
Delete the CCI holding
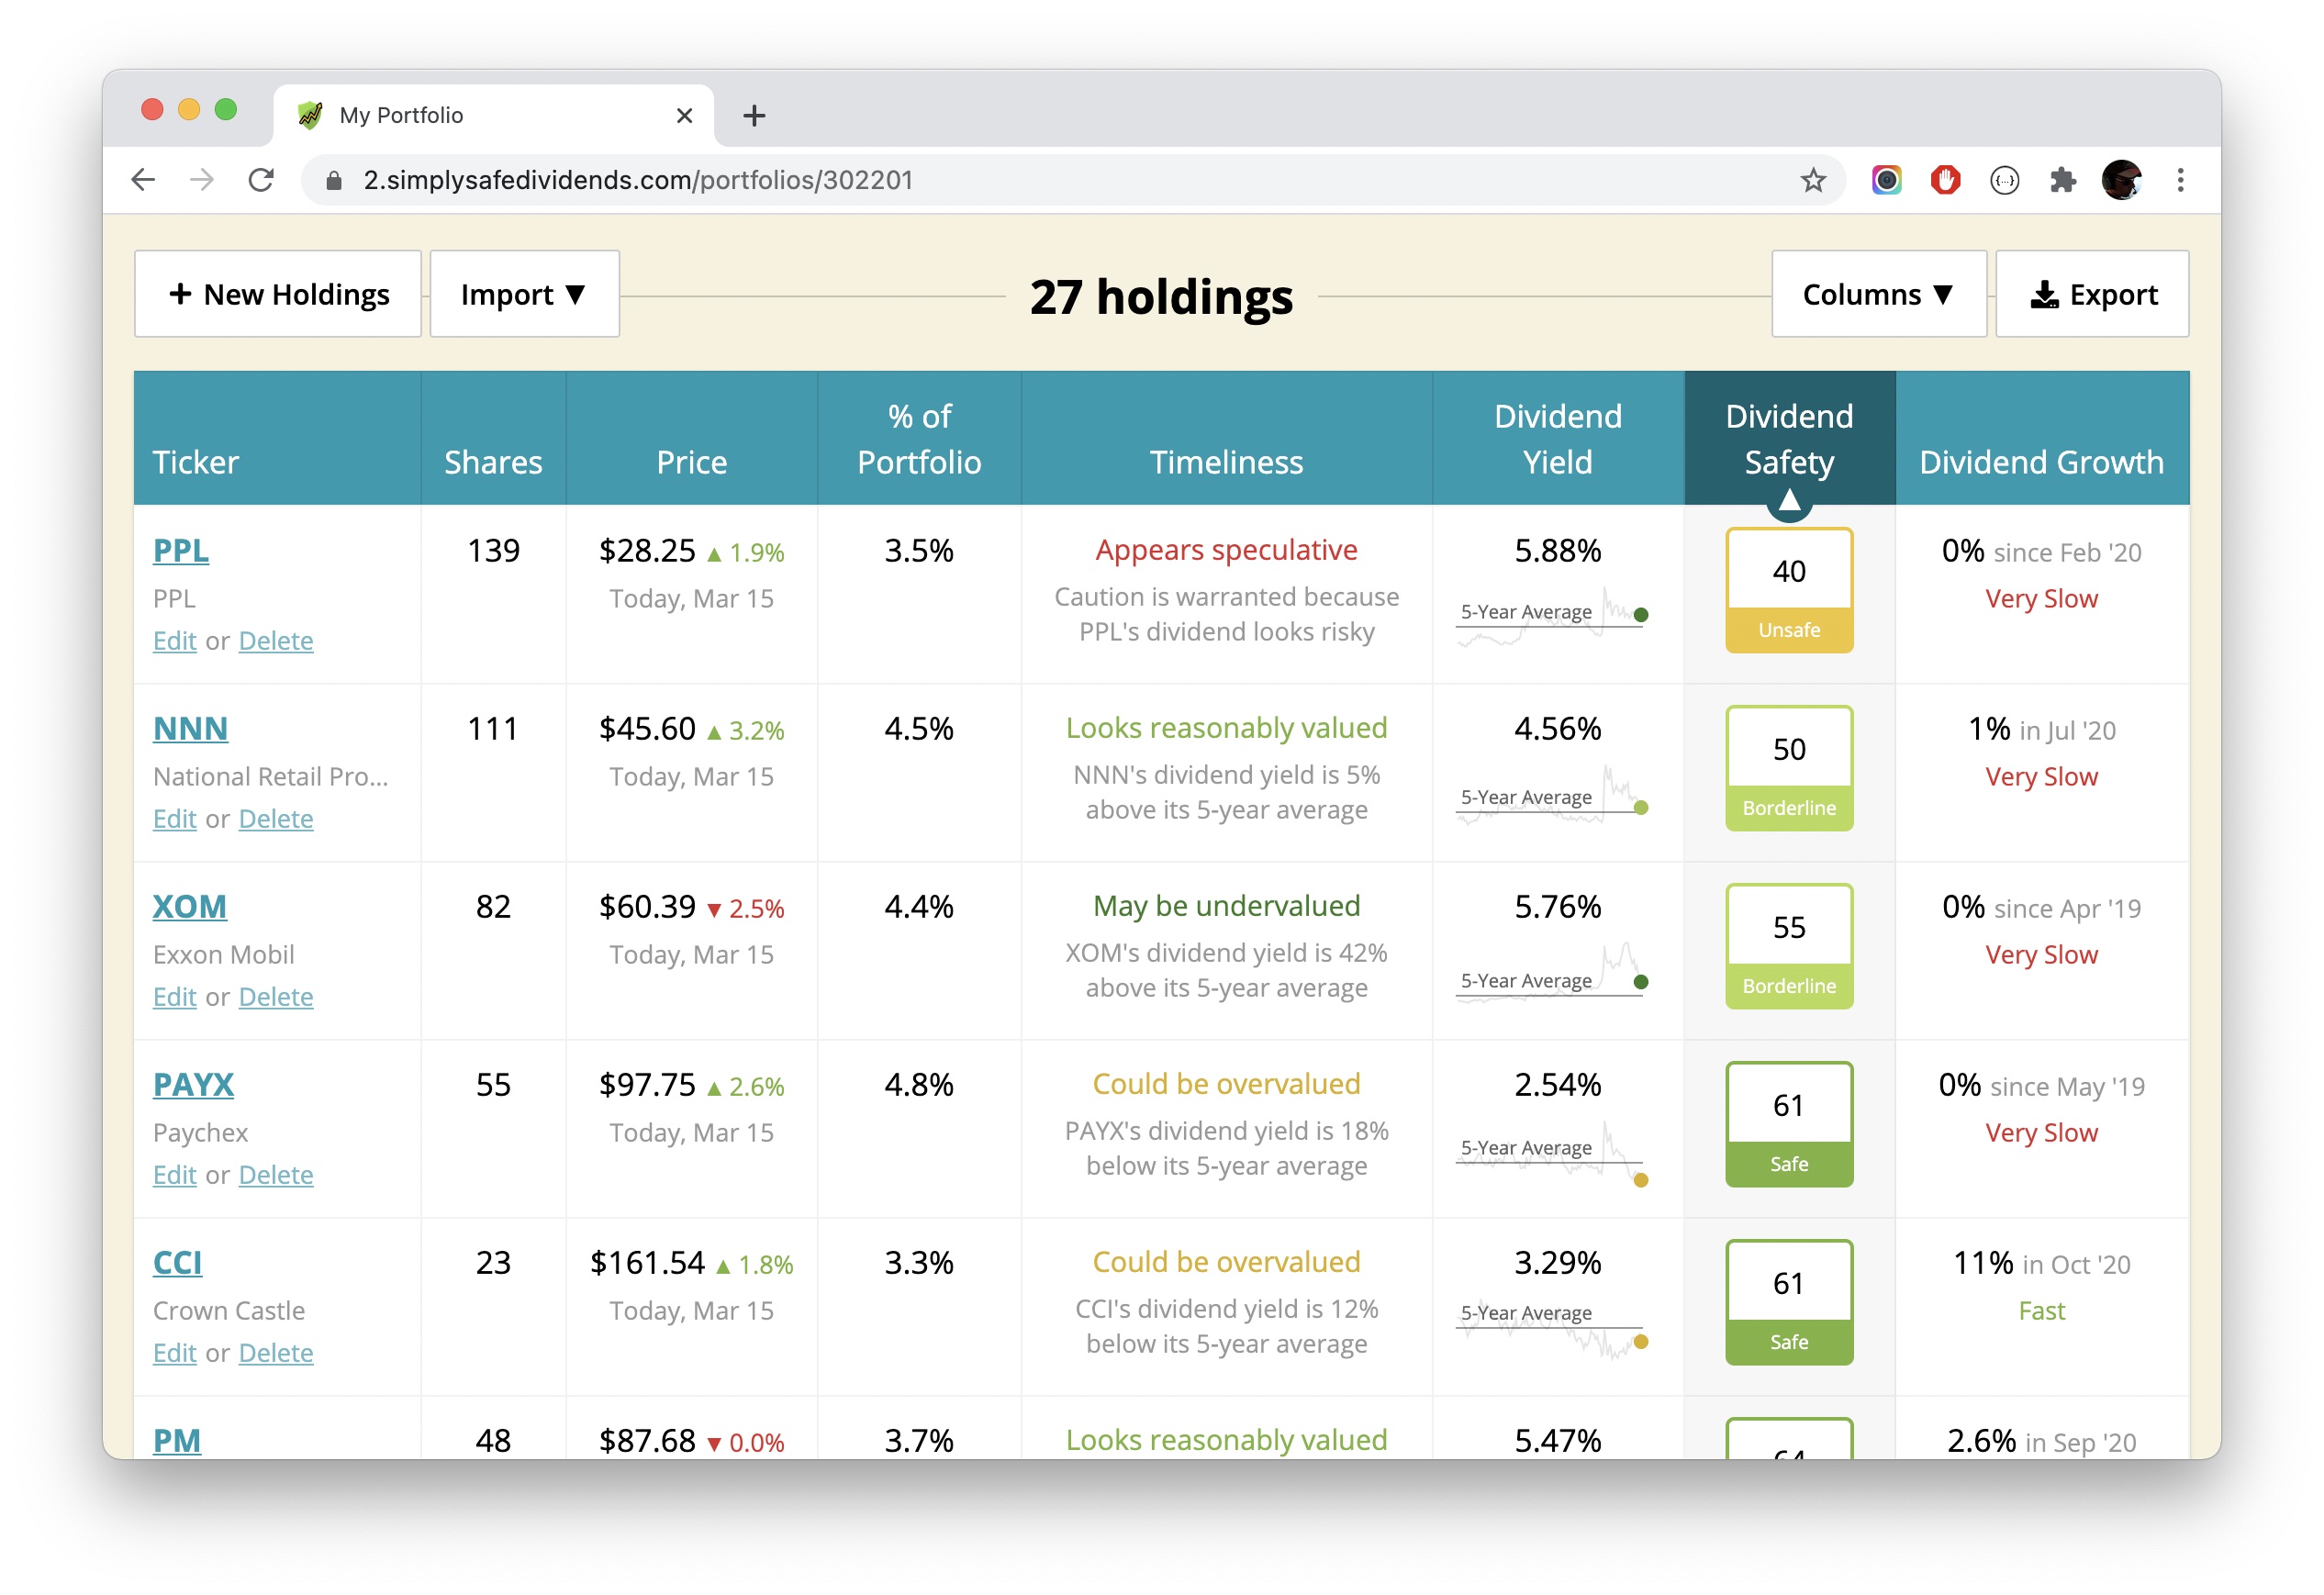[x=276, y=1353]
